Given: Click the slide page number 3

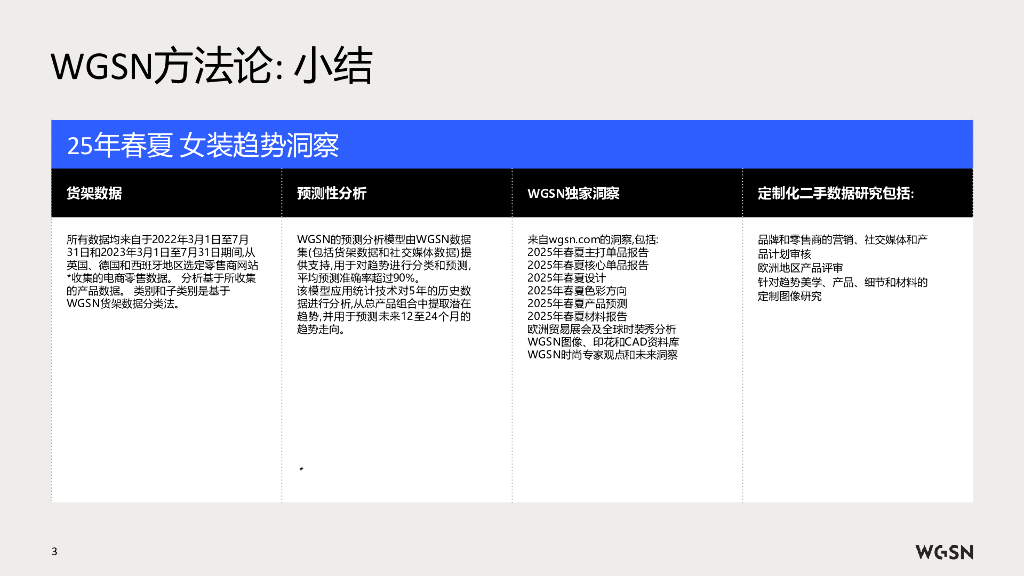Looking at the screenshot, I should coord(55,552).
